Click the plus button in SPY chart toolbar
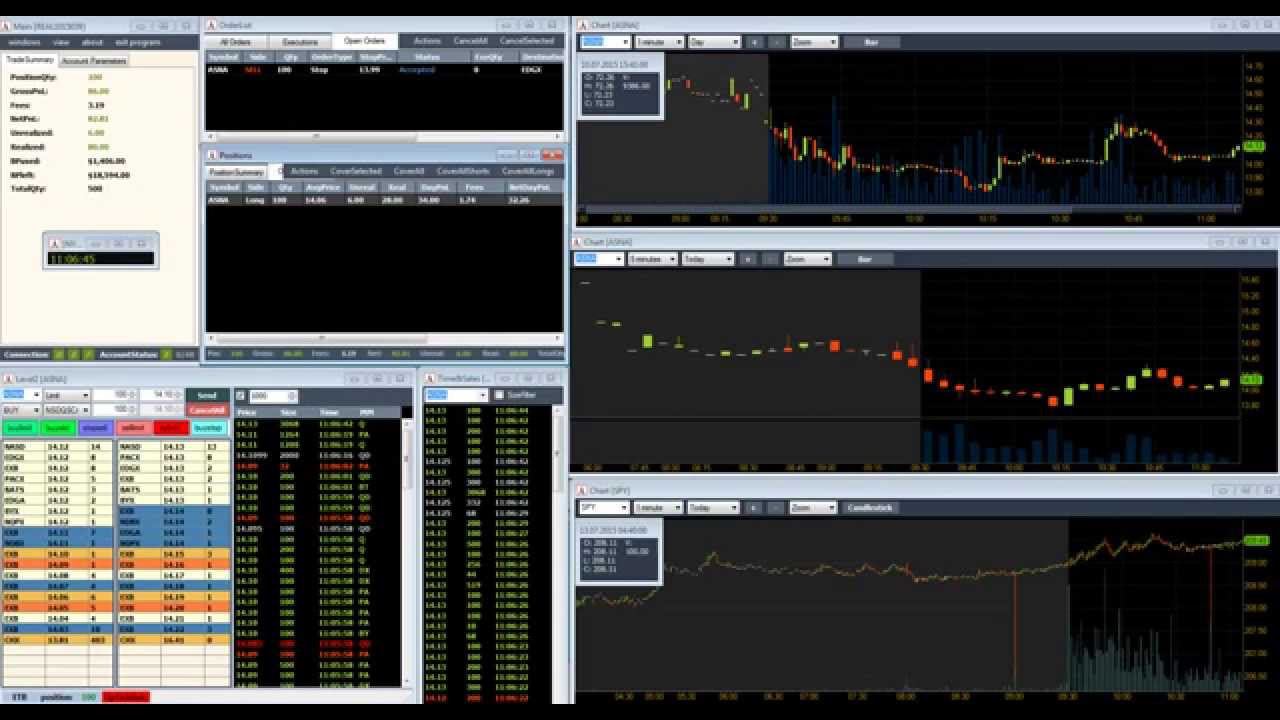This screenshot has width=1280, height=720. click(x=754, y=508)
